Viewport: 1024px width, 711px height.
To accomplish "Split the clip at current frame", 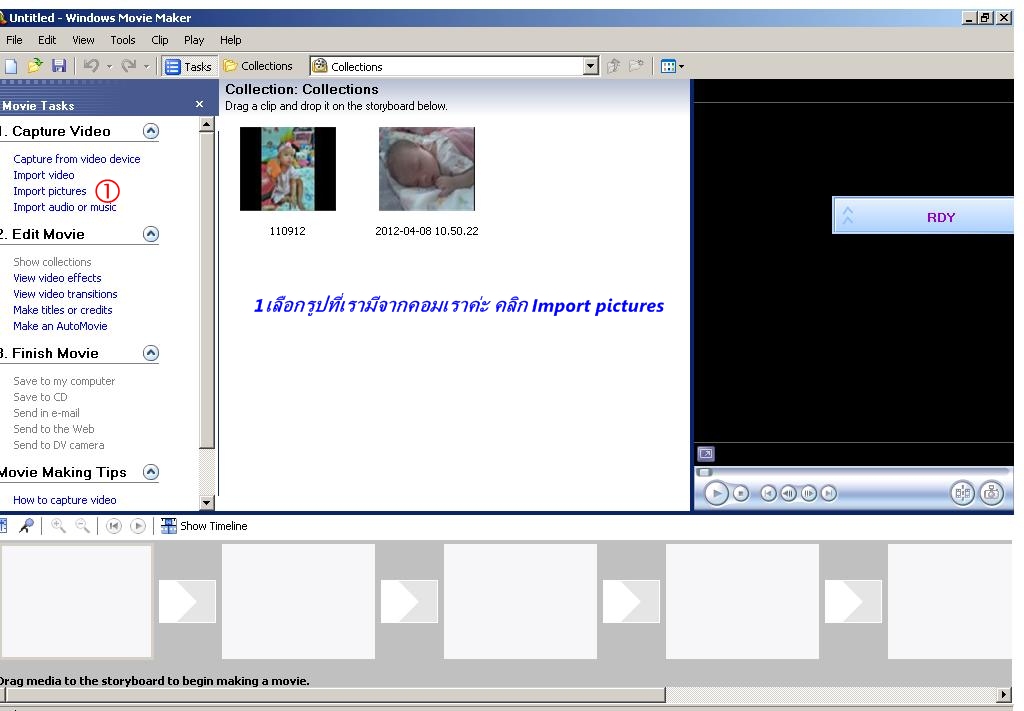I will (x=962, y=493).
